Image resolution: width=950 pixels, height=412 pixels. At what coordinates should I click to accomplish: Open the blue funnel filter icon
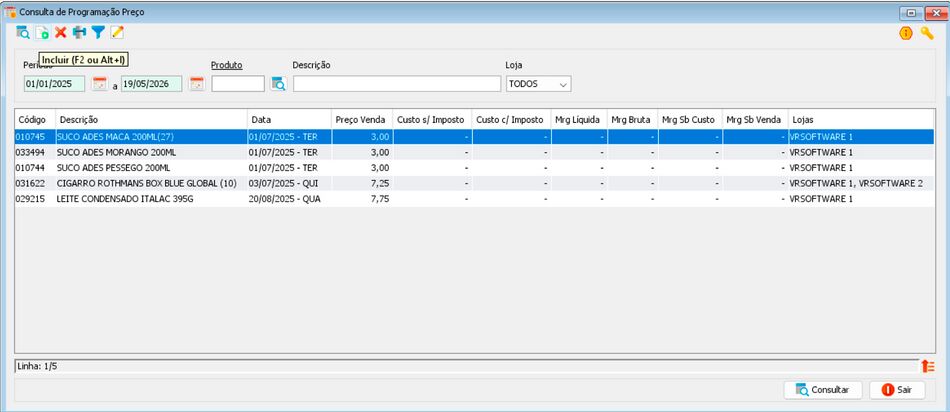click(x=98, y=33)
